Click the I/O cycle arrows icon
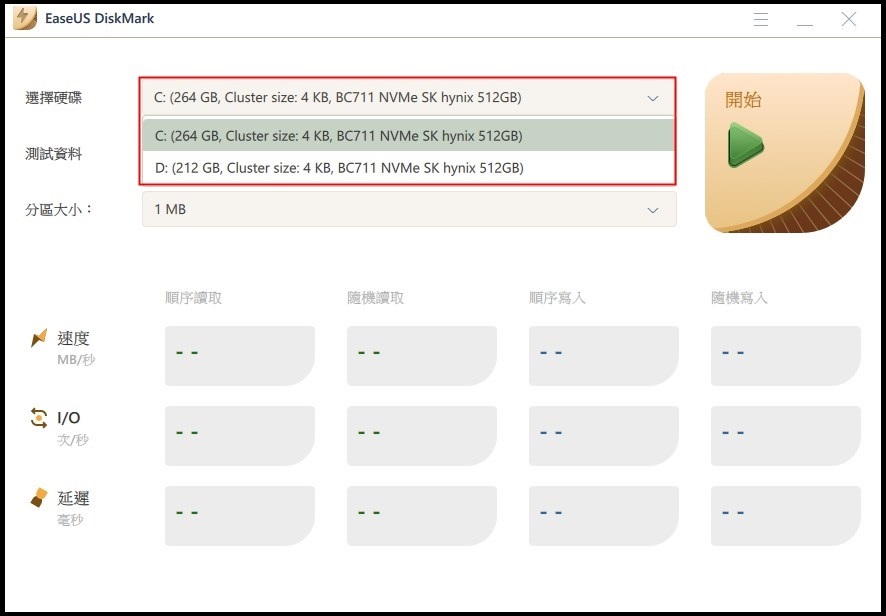The image size is (886, 616). tap(39, 419)
